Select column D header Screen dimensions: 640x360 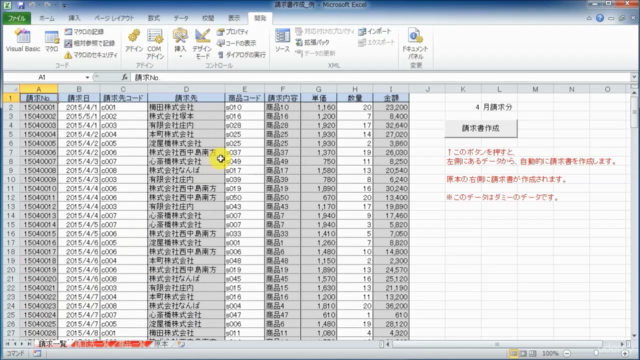point(186,89)
